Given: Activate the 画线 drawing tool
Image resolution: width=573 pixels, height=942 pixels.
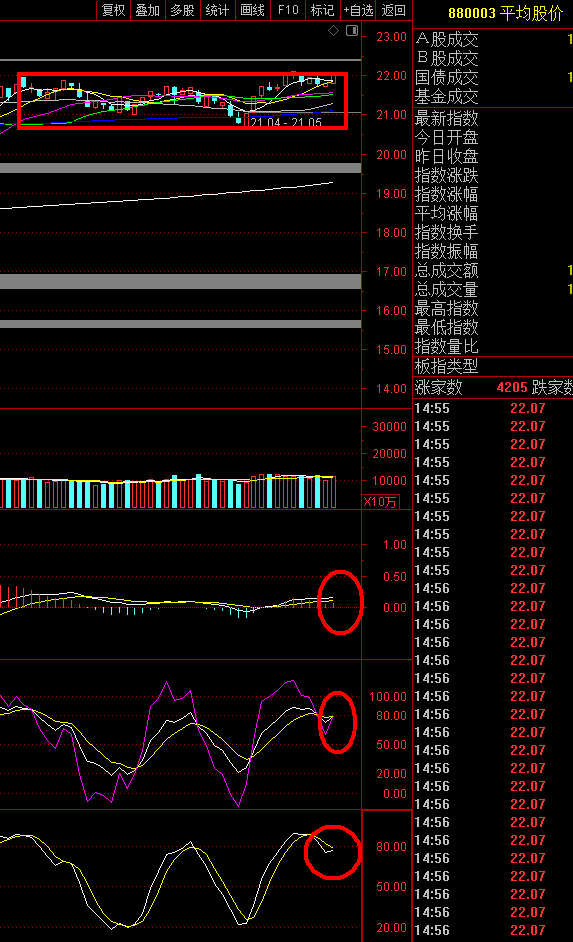Looking at the screenshot, I should coord(252,10).
